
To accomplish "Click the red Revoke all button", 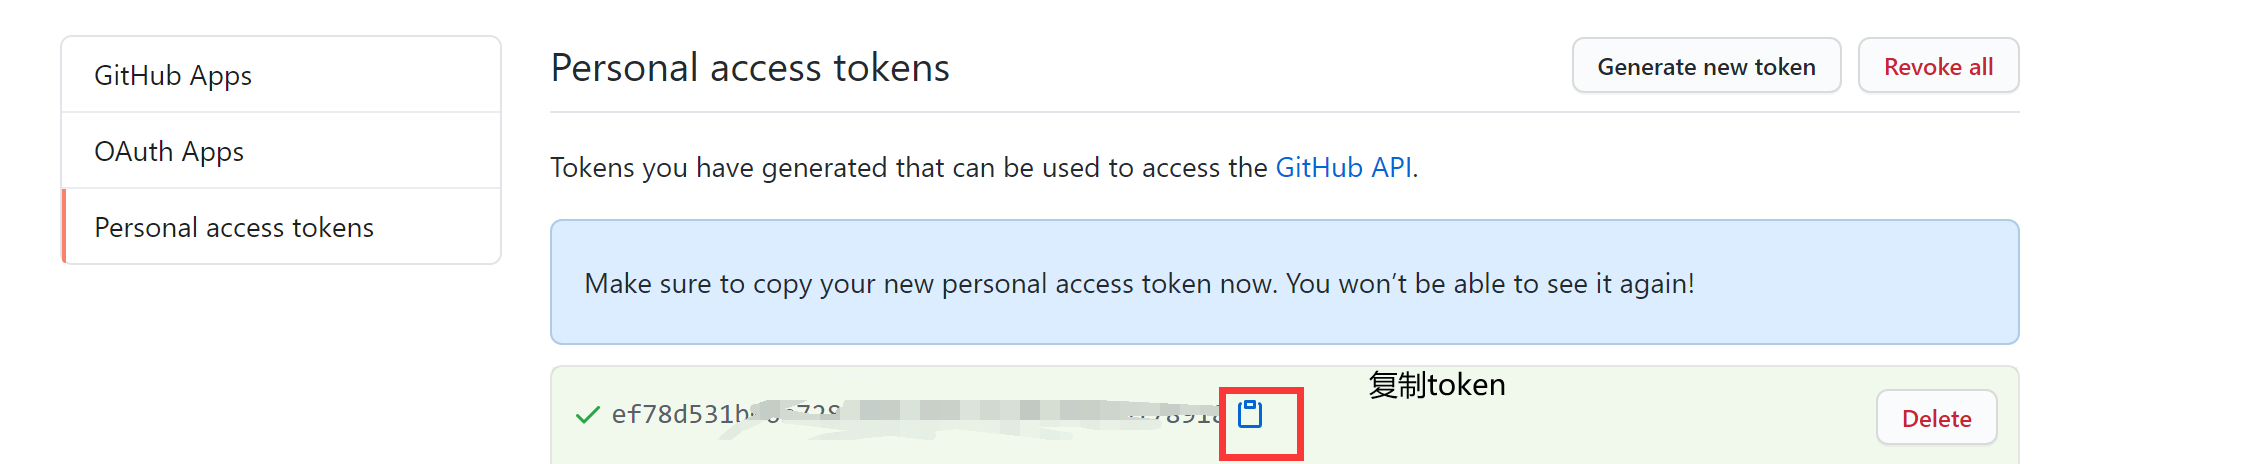I will [x=1938, y=67].
